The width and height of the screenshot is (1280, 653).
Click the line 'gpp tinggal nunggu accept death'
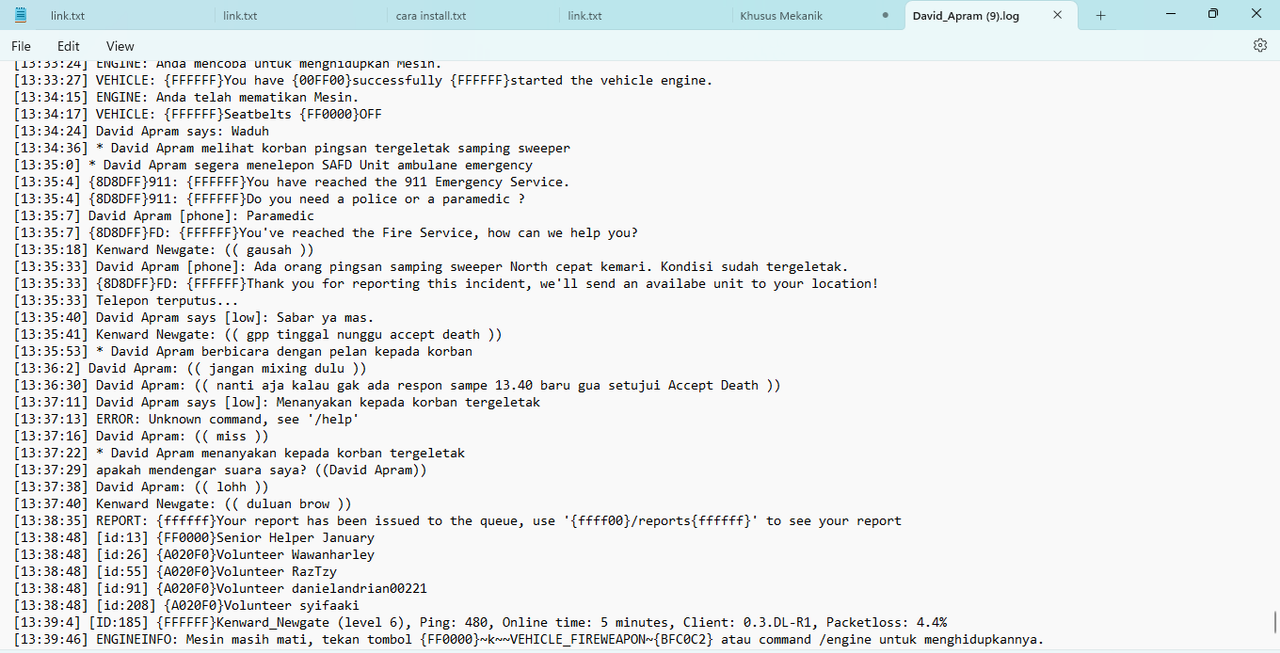coord(258,335)
